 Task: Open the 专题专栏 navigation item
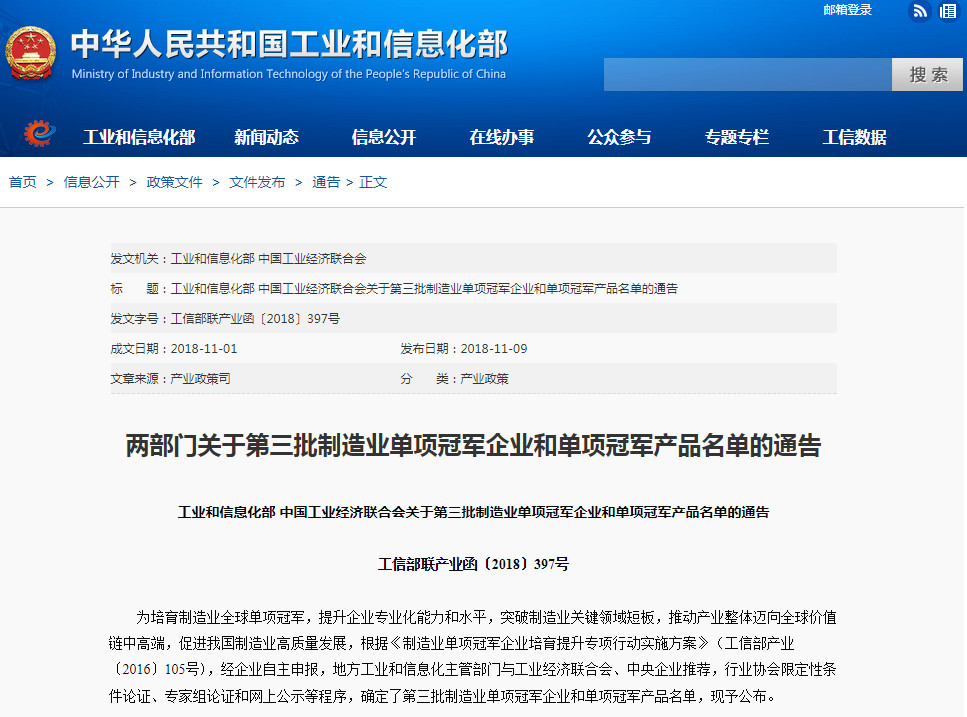(737, 137)
